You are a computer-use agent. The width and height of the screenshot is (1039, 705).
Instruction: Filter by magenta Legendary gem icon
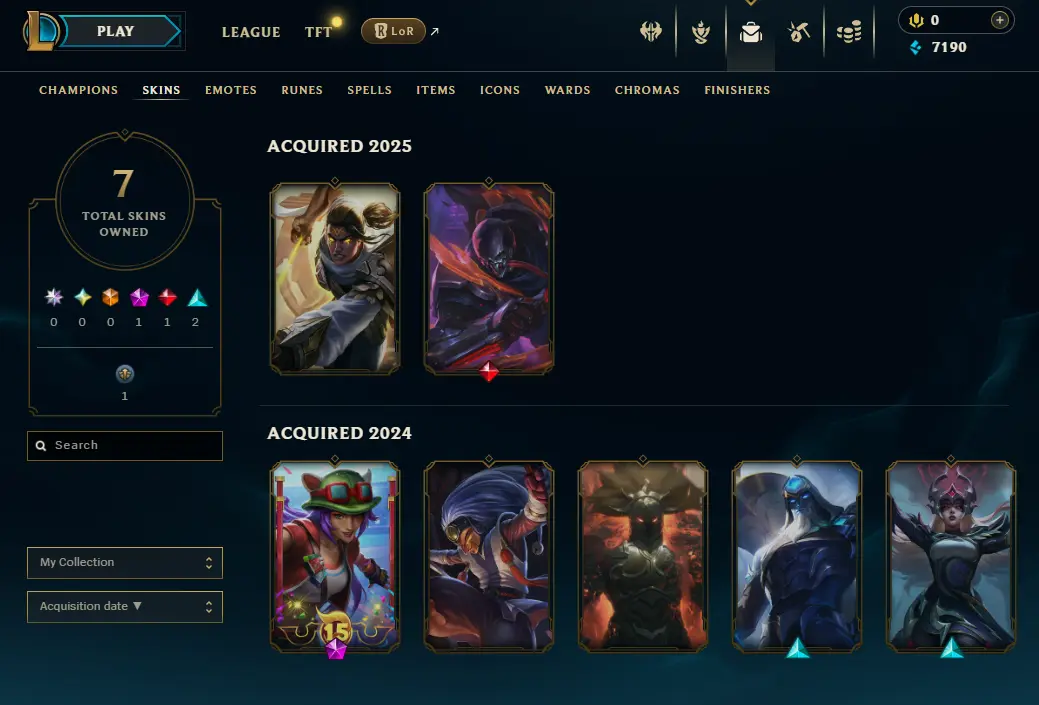pos(139,298)
